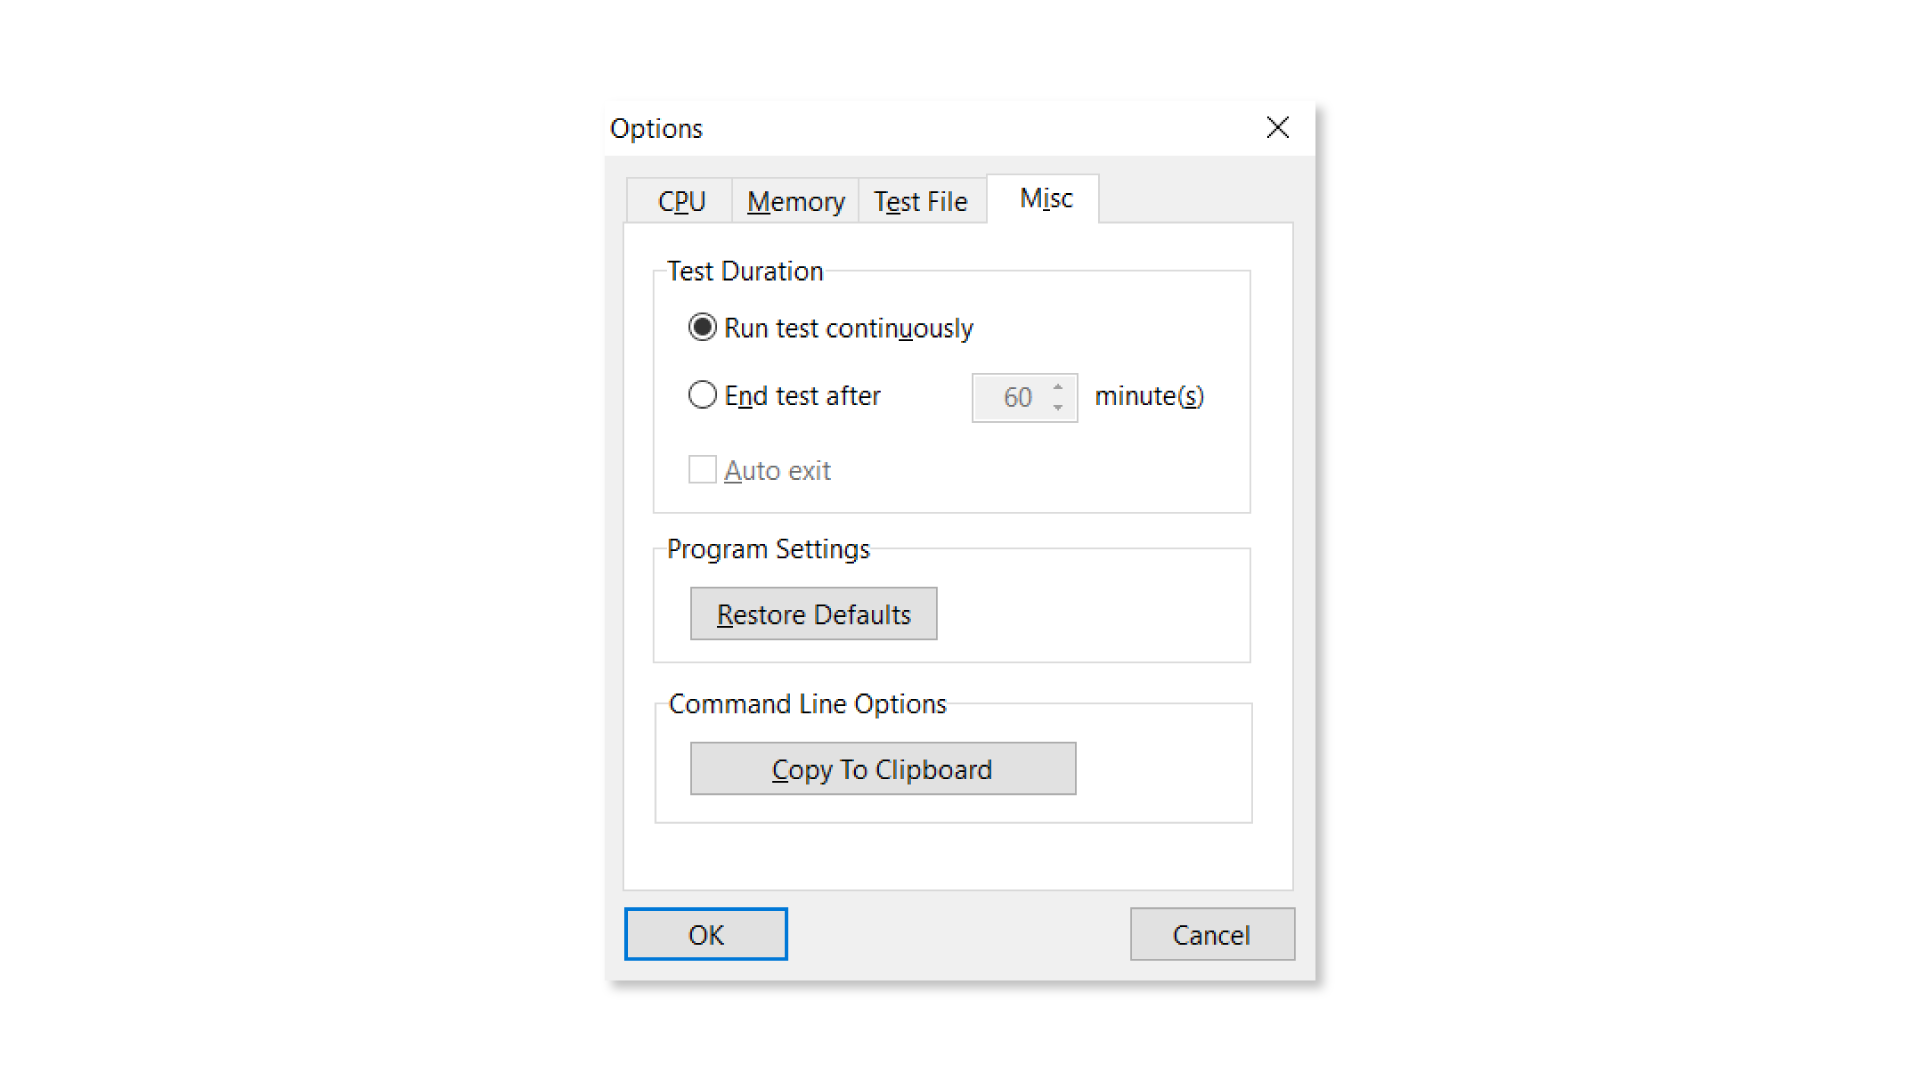This screenshot has height=1080, width=1920.
Task: Close the Options dialog with X
Action: point(1277,128)
